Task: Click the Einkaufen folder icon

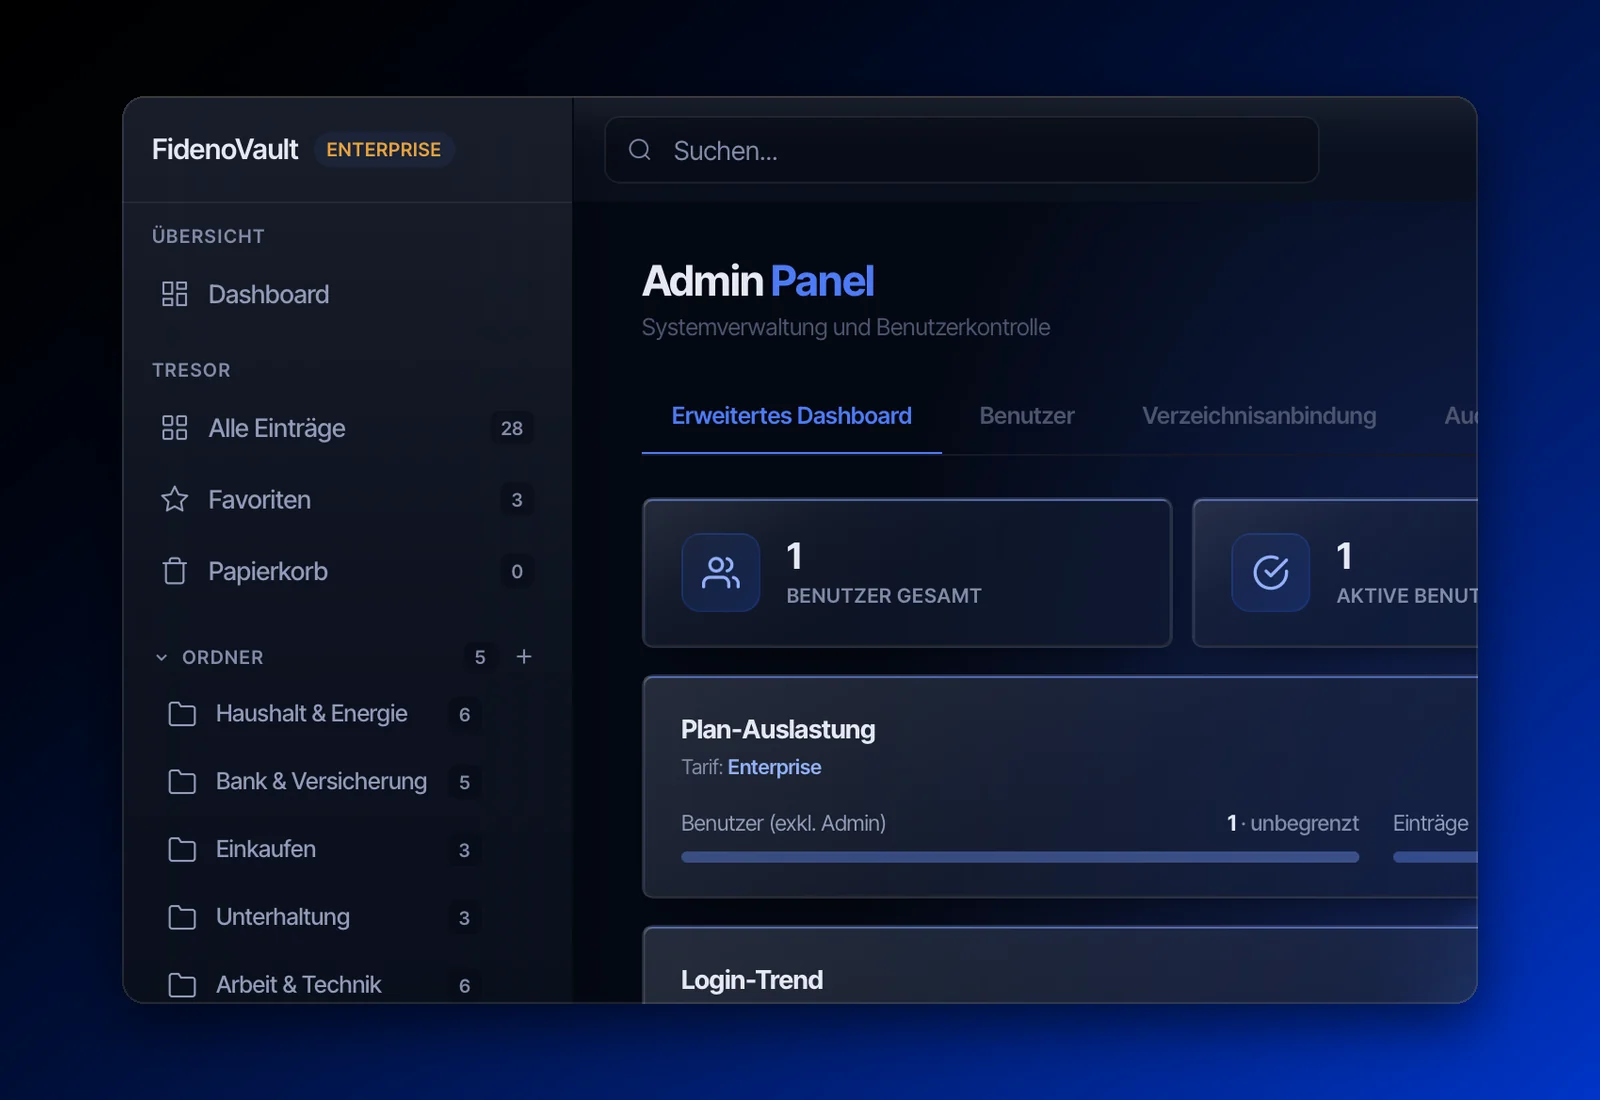Action: pos(182,850)
